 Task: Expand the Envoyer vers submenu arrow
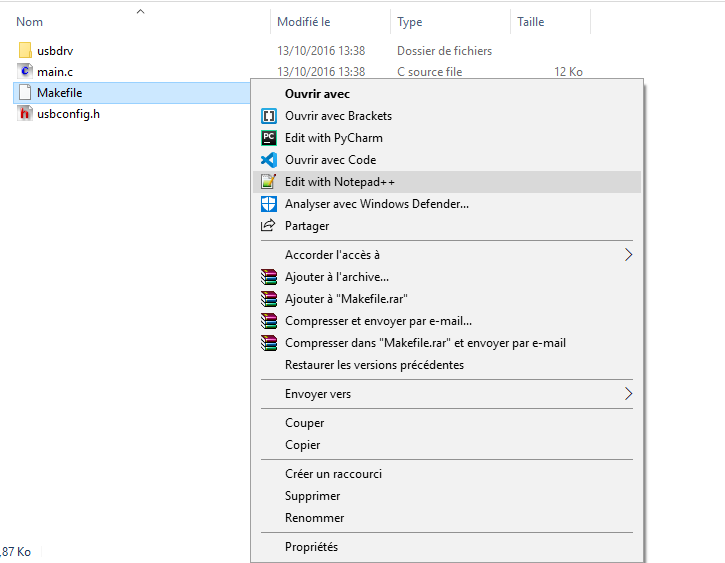[x=629, y=394]
